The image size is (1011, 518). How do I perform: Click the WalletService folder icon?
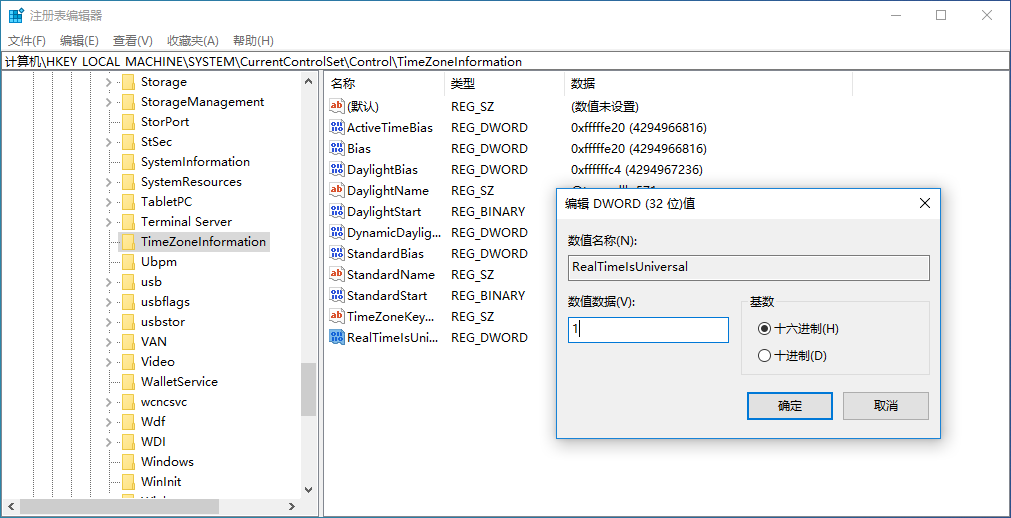tap(128, 382)
